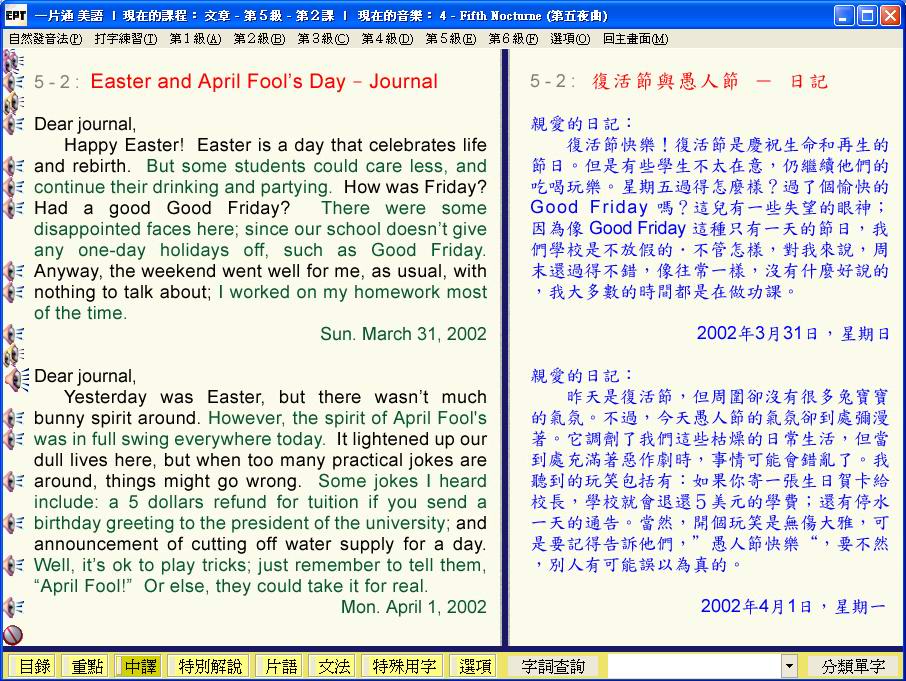This screenshot has width=906, height=681.
Task: Play audio for 'Mon. April 1, 2002'
Action: [13, 607]
